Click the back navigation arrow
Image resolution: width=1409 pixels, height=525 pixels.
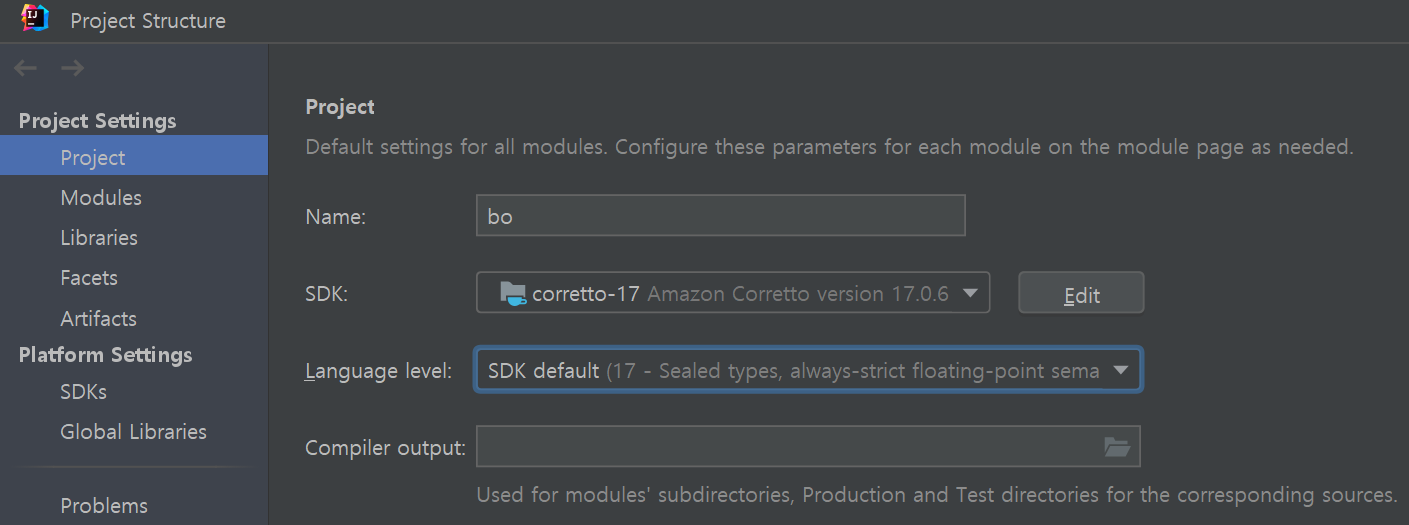coord(25,68)
